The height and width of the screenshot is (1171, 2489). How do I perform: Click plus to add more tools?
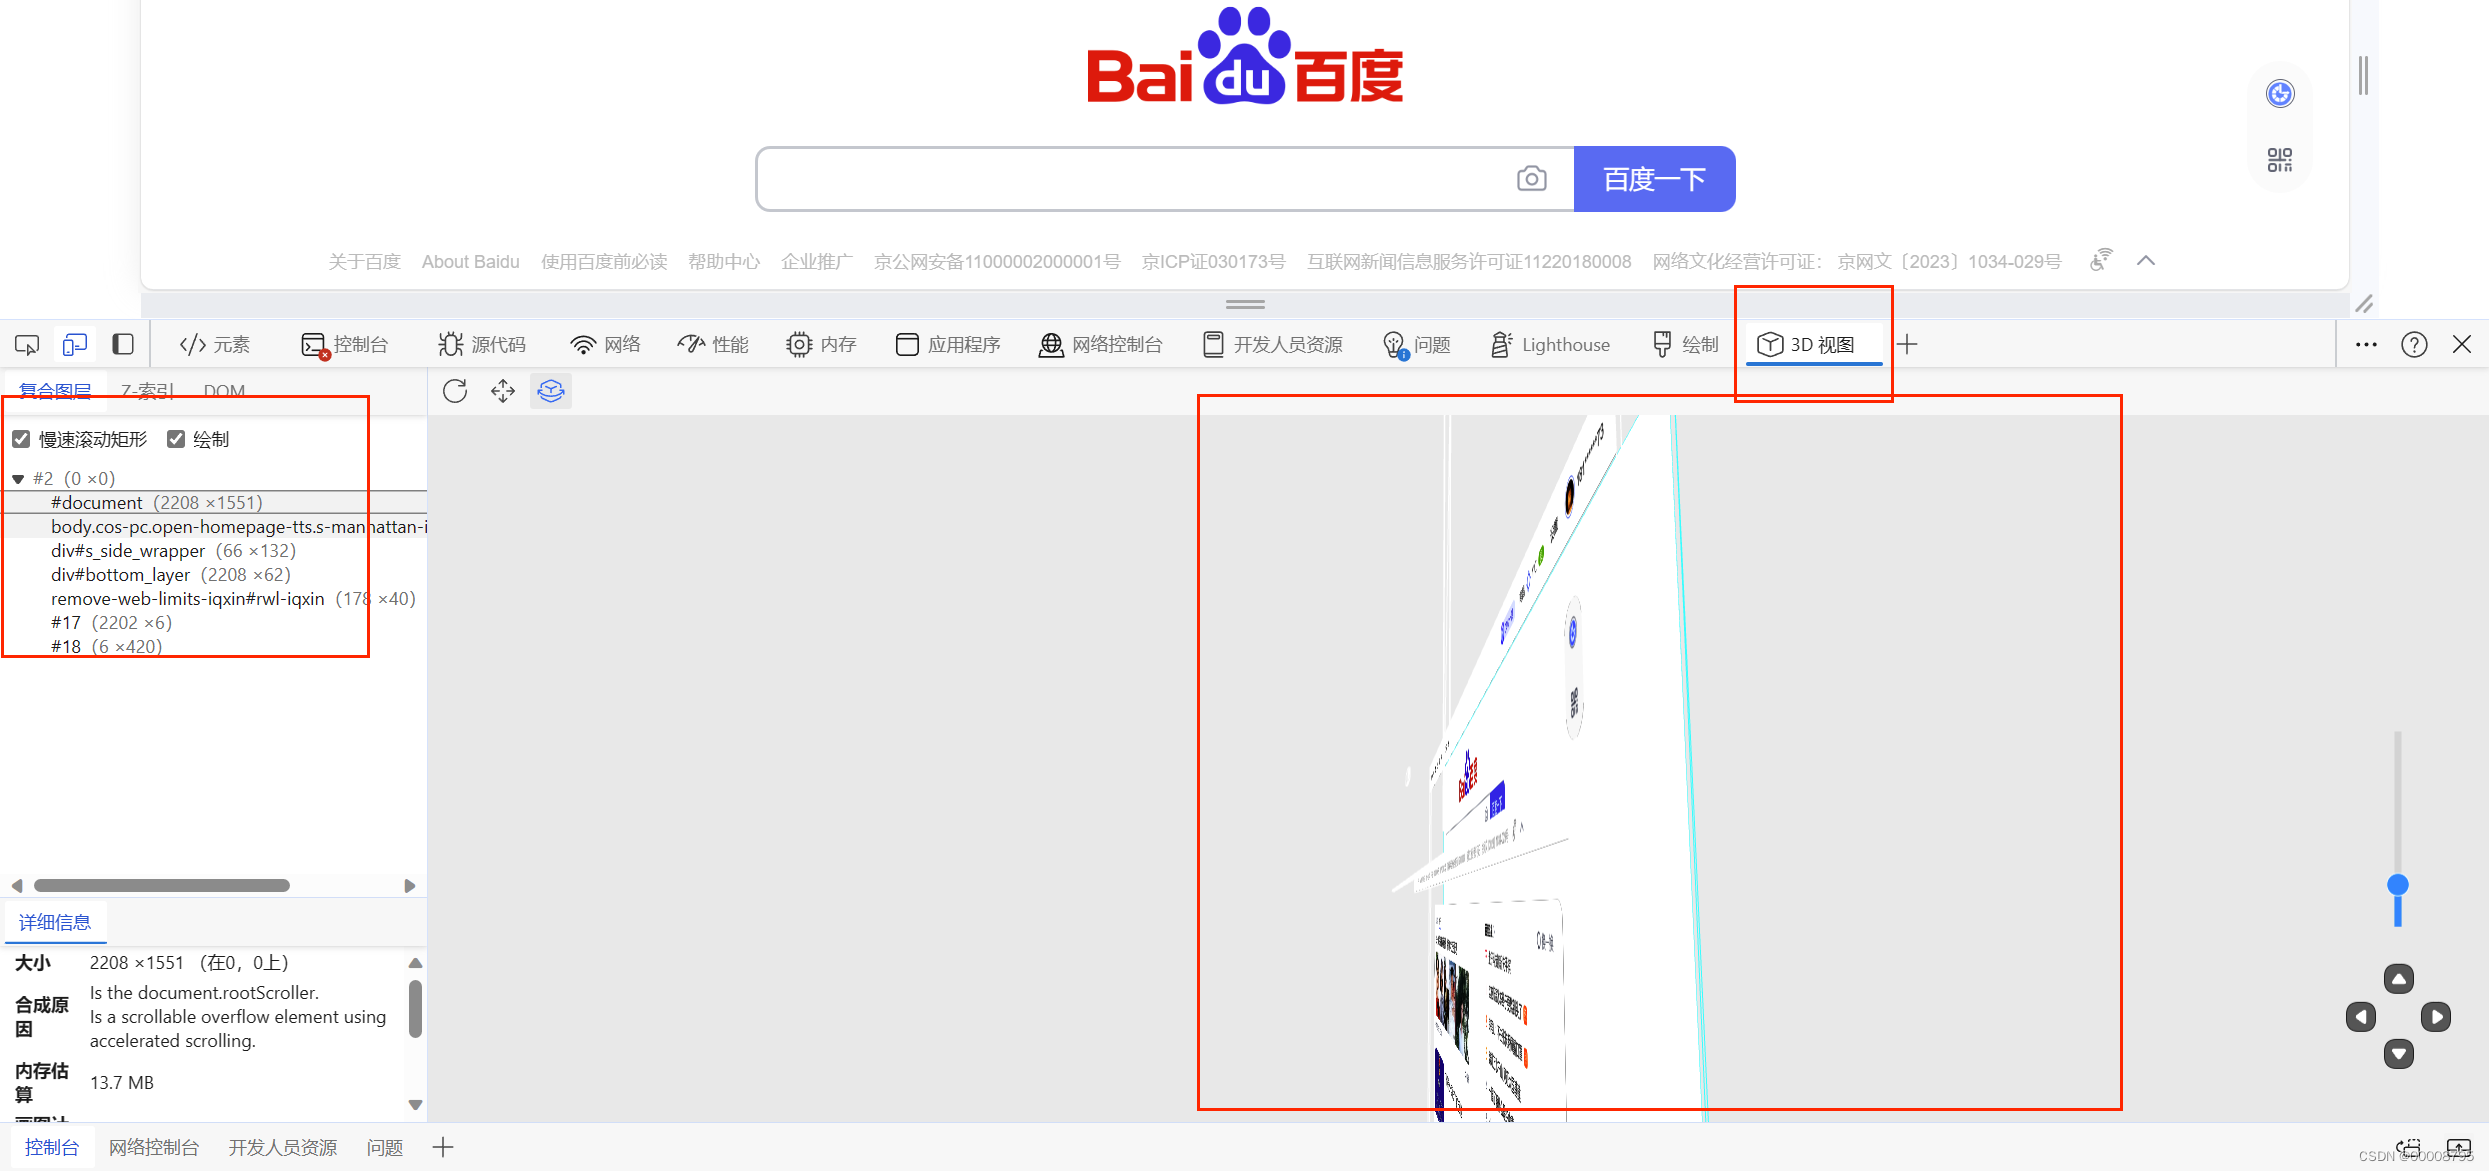[1908, 345]
